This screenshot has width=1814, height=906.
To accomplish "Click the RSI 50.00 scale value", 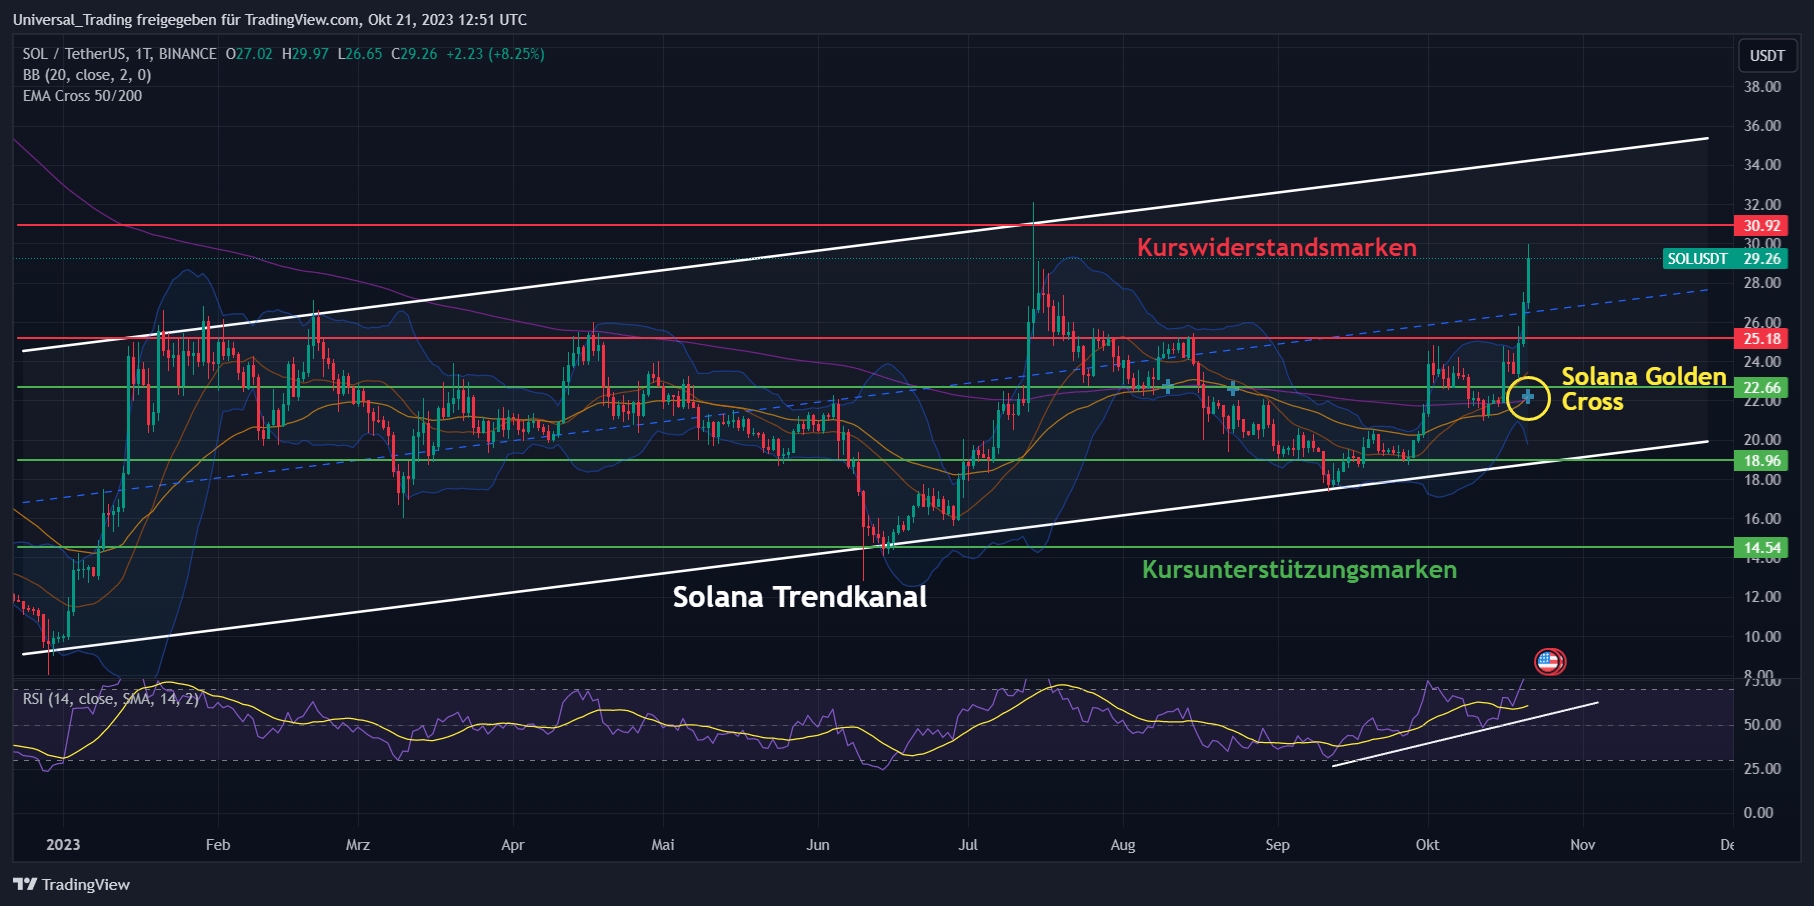I will pos(1762,725).
